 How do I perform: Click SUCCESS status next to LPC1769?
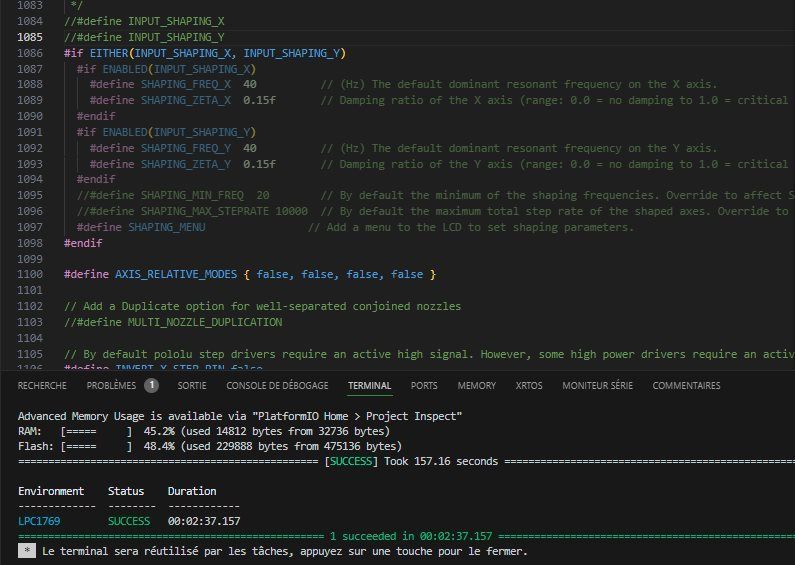[x=129, y=521]
